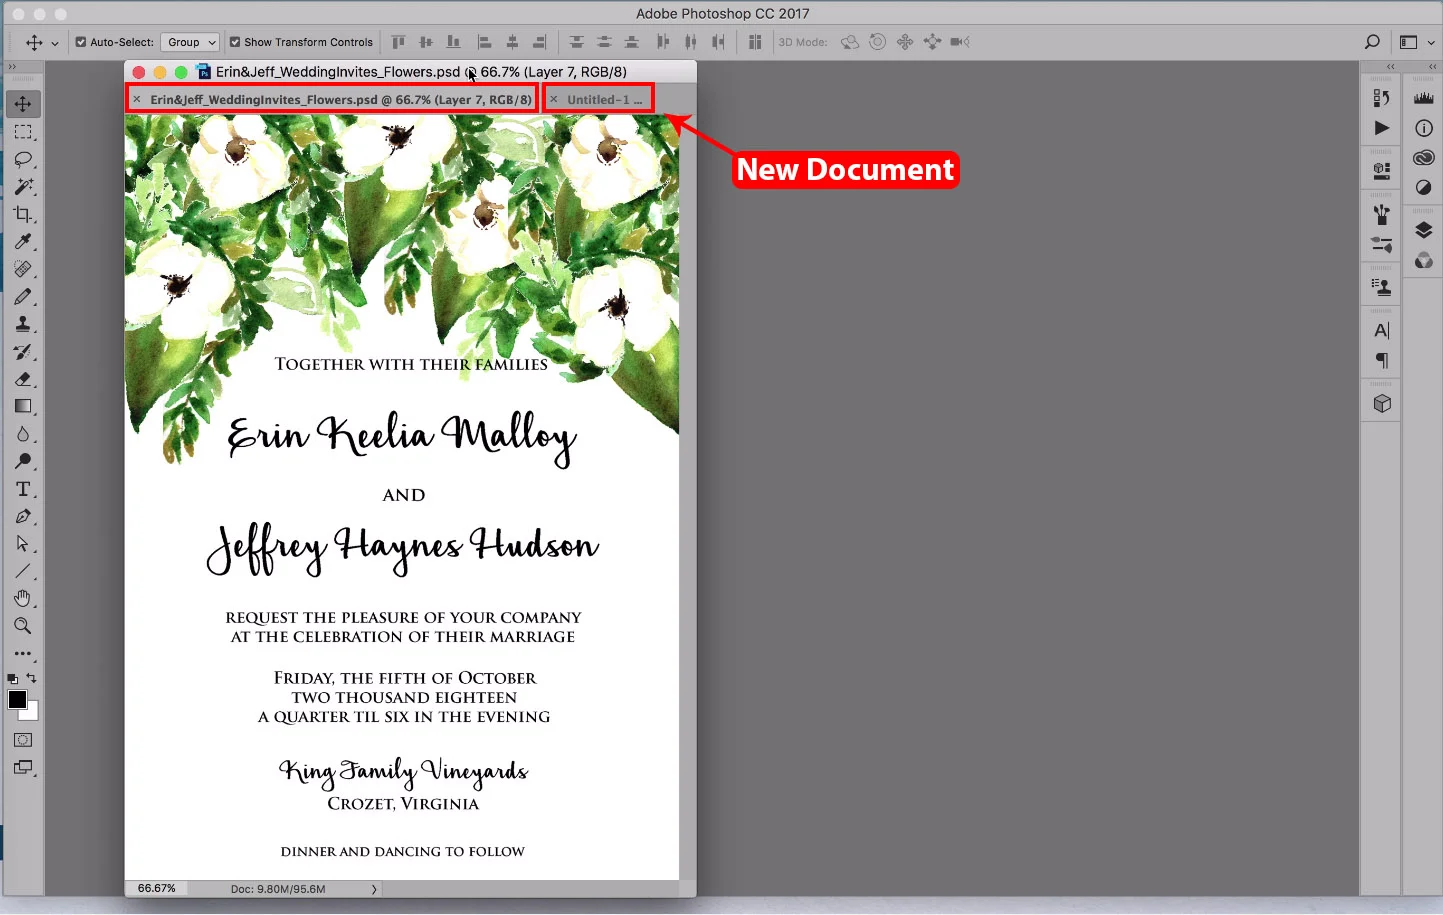Screen dimensions: 1443x915
Task: Open the Creative Cloud Libraries panel icon
Action: click(1423, 158)
